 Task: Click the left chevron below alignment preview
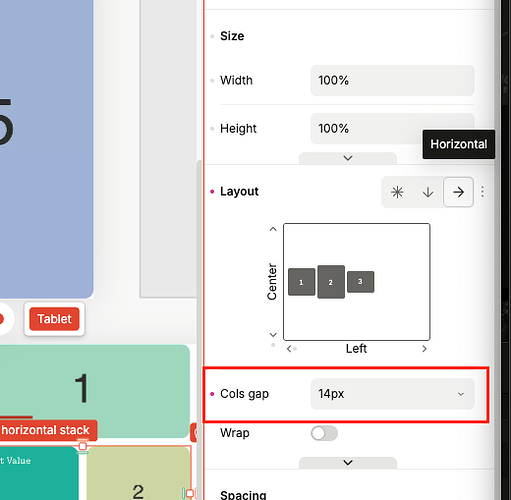tap(289, 349)
